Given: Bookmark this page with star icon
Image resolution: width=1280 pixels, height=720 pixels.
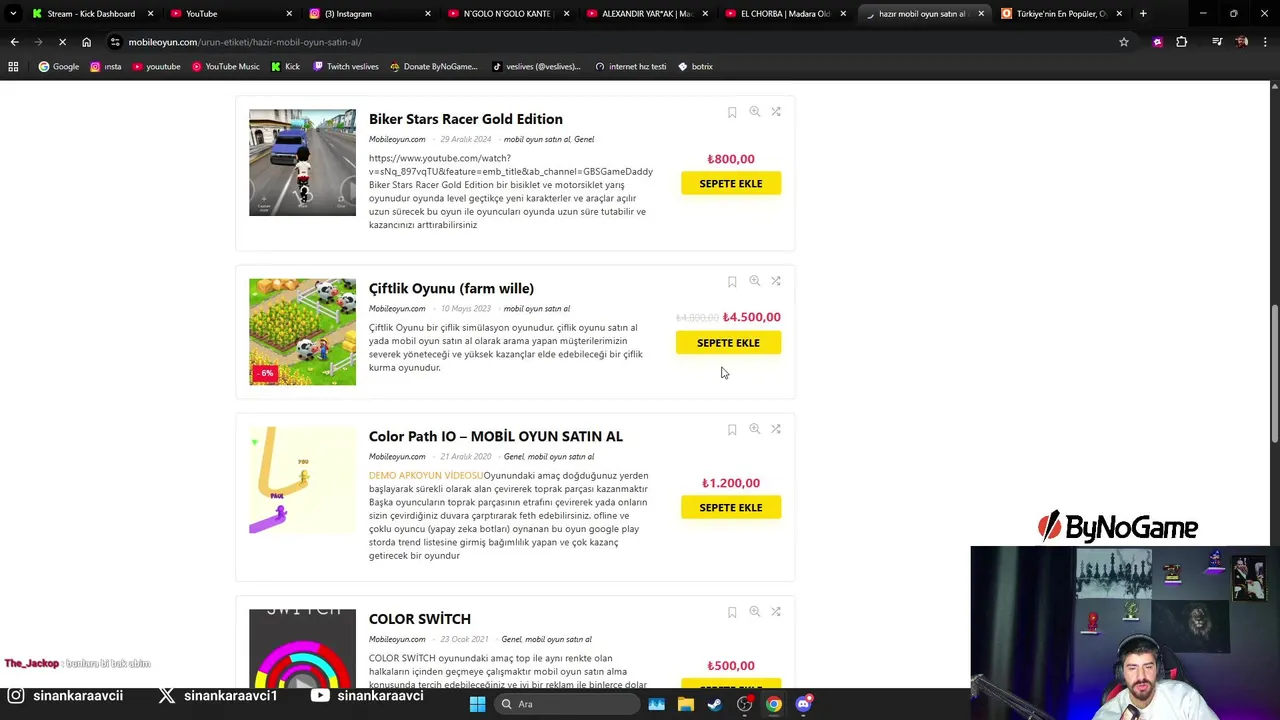Looking at the screenshot, I should (x=1124, y=42).
